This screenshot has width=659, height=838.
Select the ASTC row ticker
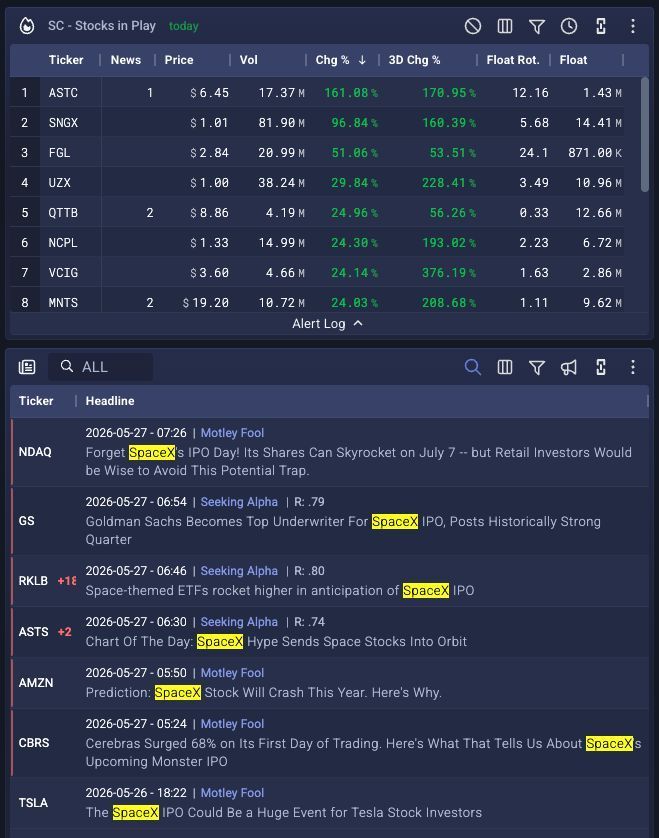click(x=63, y=92)
